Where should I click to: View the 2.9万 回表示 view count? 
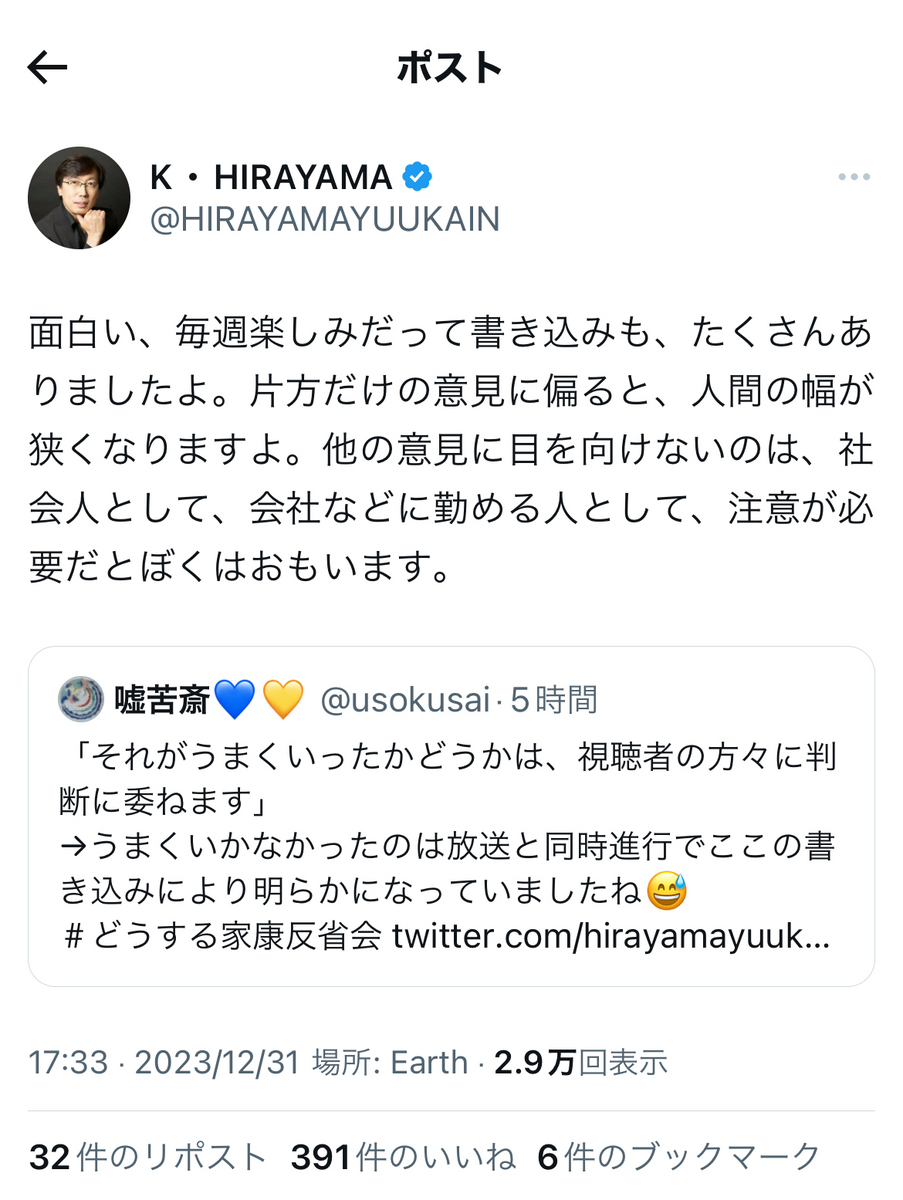pos(580,1062)
